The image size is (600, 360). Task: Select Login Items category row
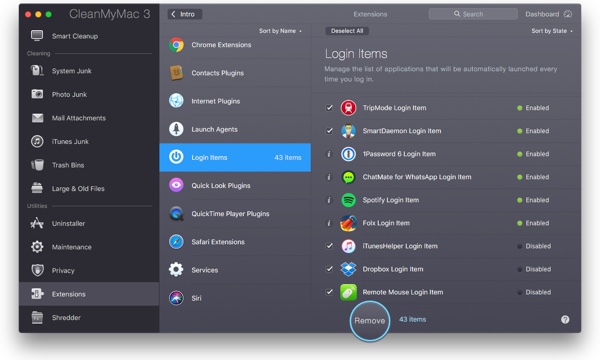pyautogui.click(x=235, y=157)
